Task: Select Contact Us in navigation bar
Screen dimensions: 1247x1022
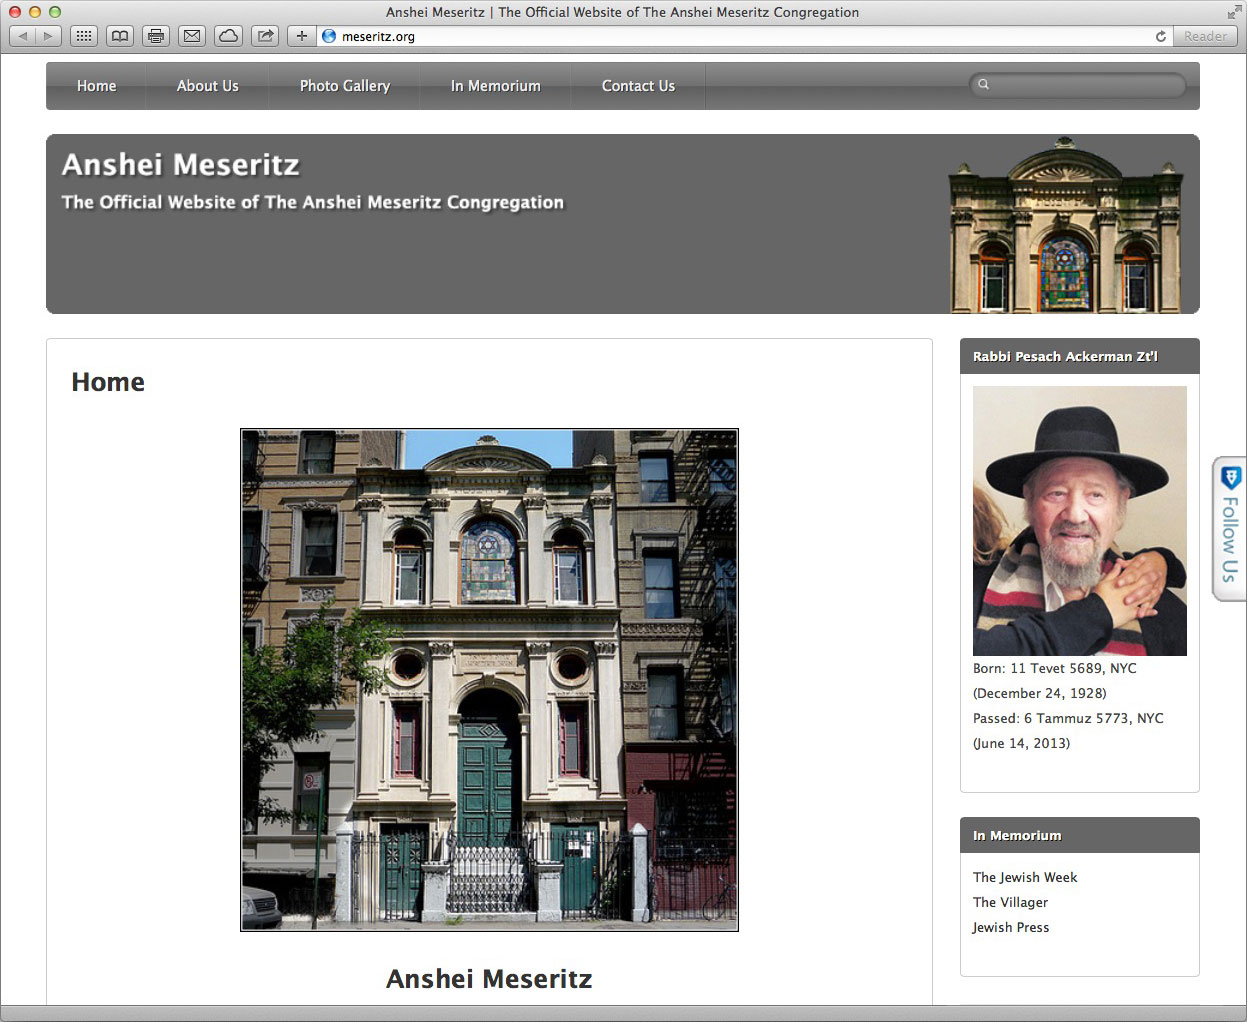Action: click(638, 86)
